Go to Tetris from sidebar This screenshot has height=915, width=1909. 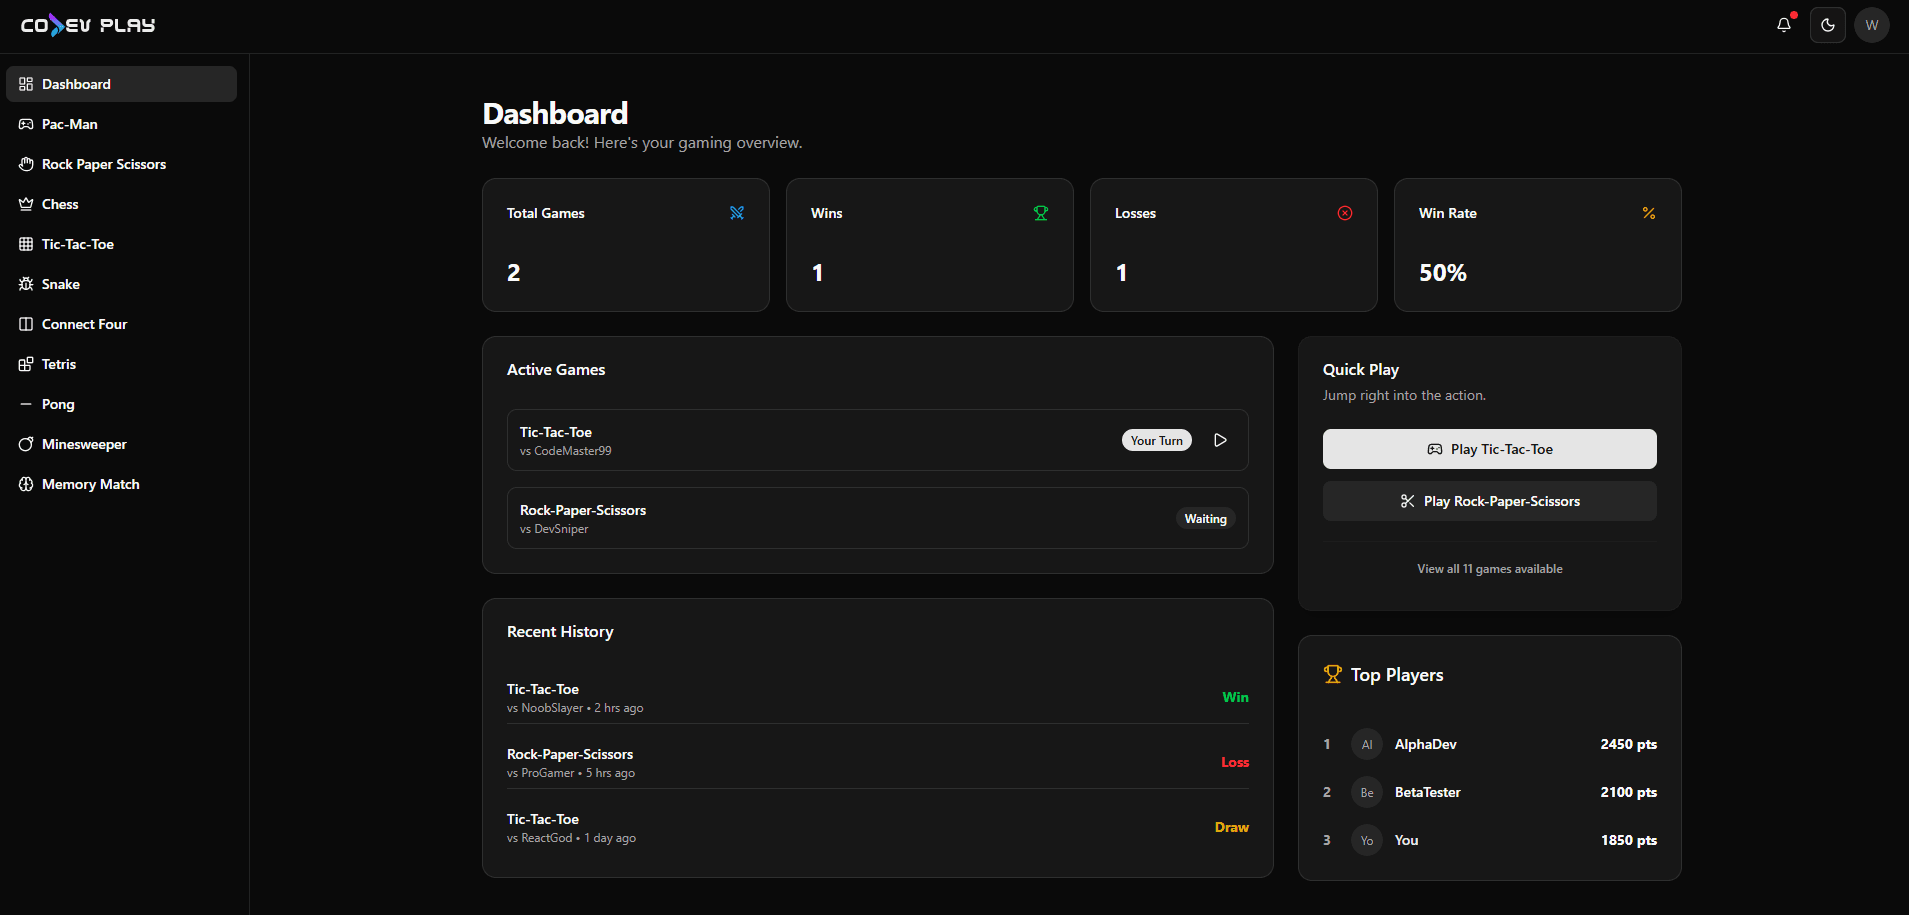coord(121,364)
